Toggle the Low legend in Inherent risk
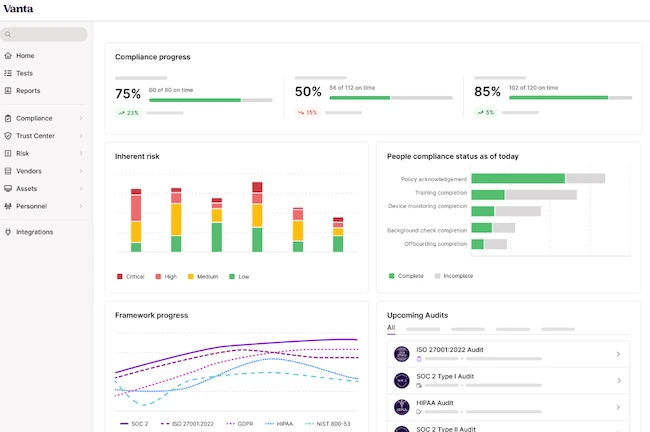Screen dimensions: 650x432 pos(239,277)
